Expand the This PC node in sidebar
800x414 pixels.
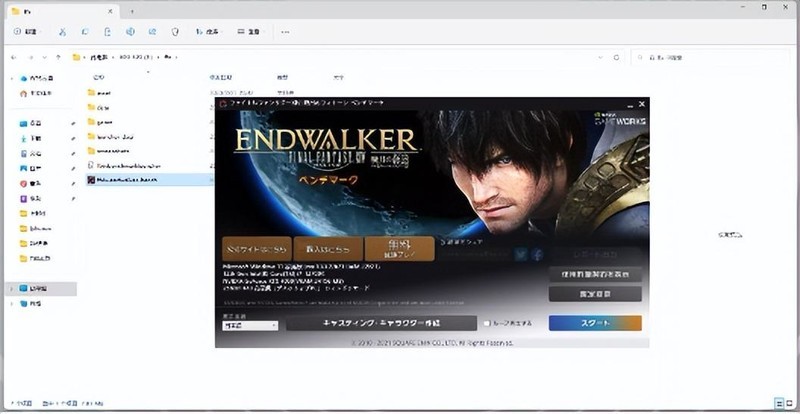[x=12, y=288]
